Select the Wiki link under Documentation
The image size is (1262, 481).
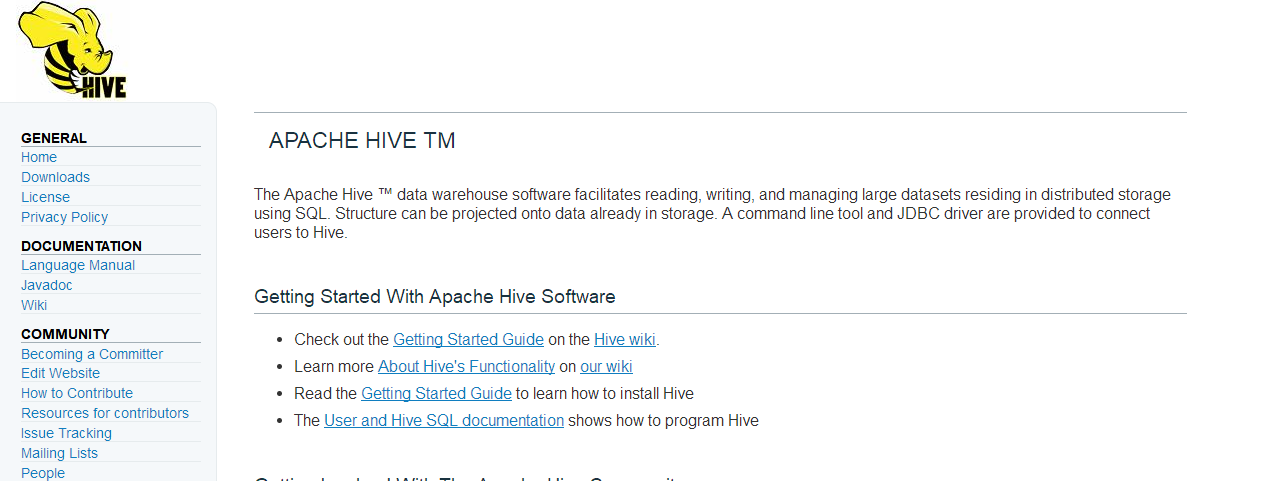click(x=34, y=305)
